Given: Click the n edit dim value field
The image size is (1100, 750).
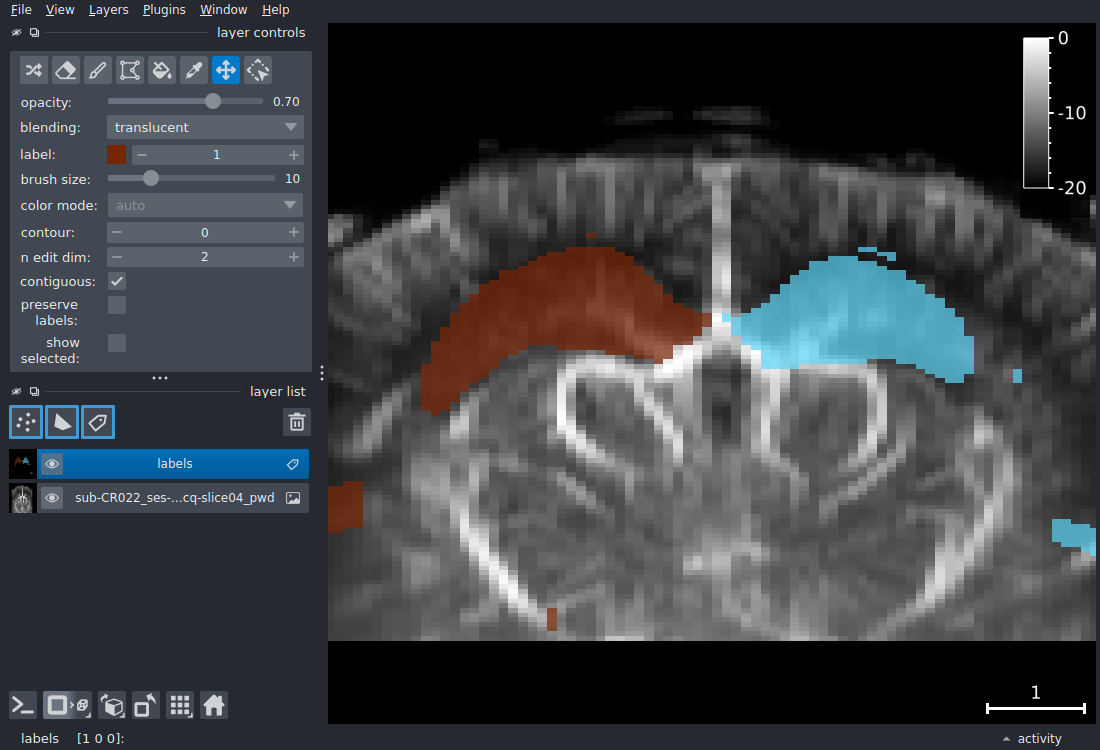Looking at the screenshot, I should point(205,257).
